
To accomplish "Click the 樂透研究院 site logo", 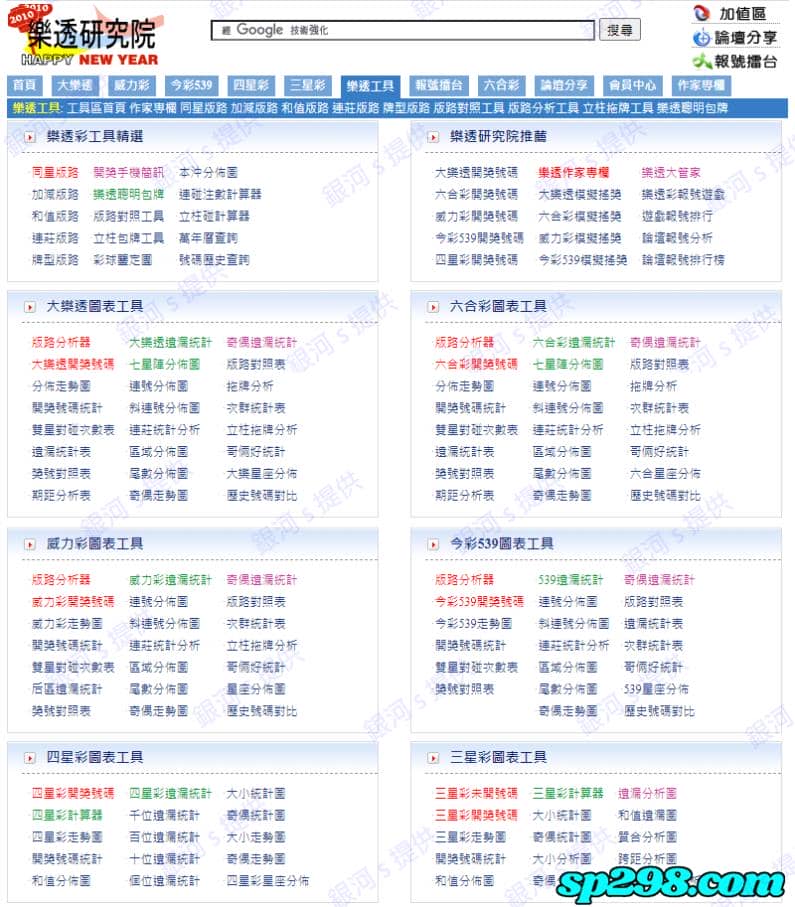I will coord(86,36).
